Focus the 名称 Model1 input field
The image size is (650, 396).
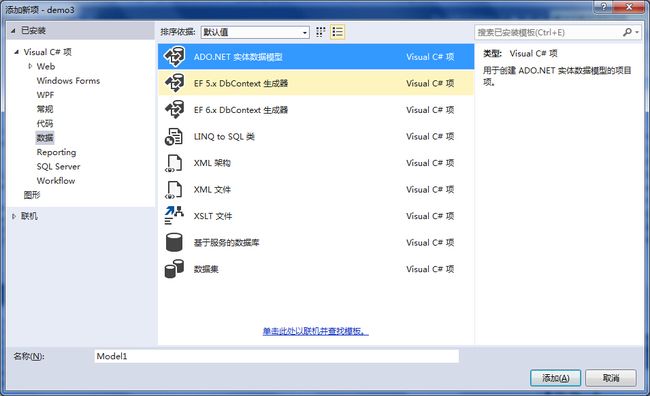[x=276, y=356]
